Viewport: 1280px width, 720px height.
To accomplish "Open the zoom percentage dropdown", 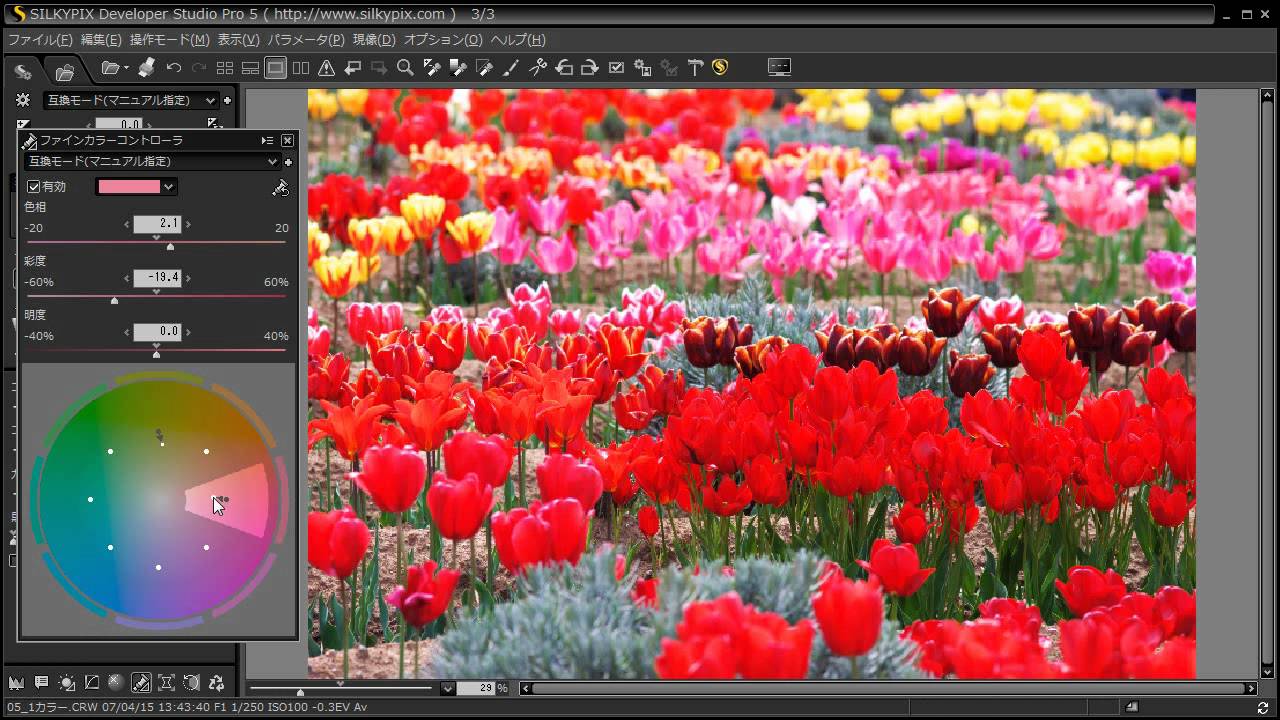I will [448, 688].
